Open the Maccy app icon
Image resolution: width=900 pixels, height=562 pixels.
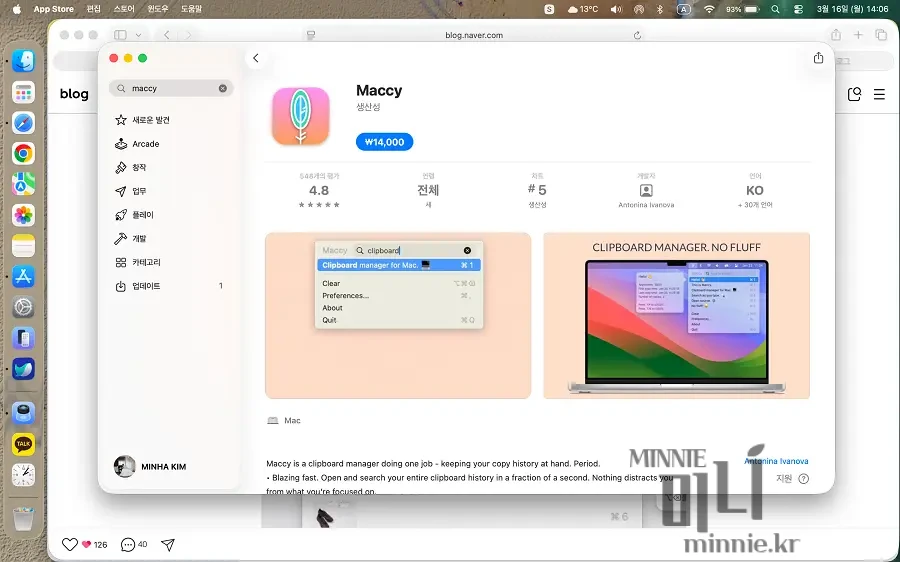tap(301, 117)
